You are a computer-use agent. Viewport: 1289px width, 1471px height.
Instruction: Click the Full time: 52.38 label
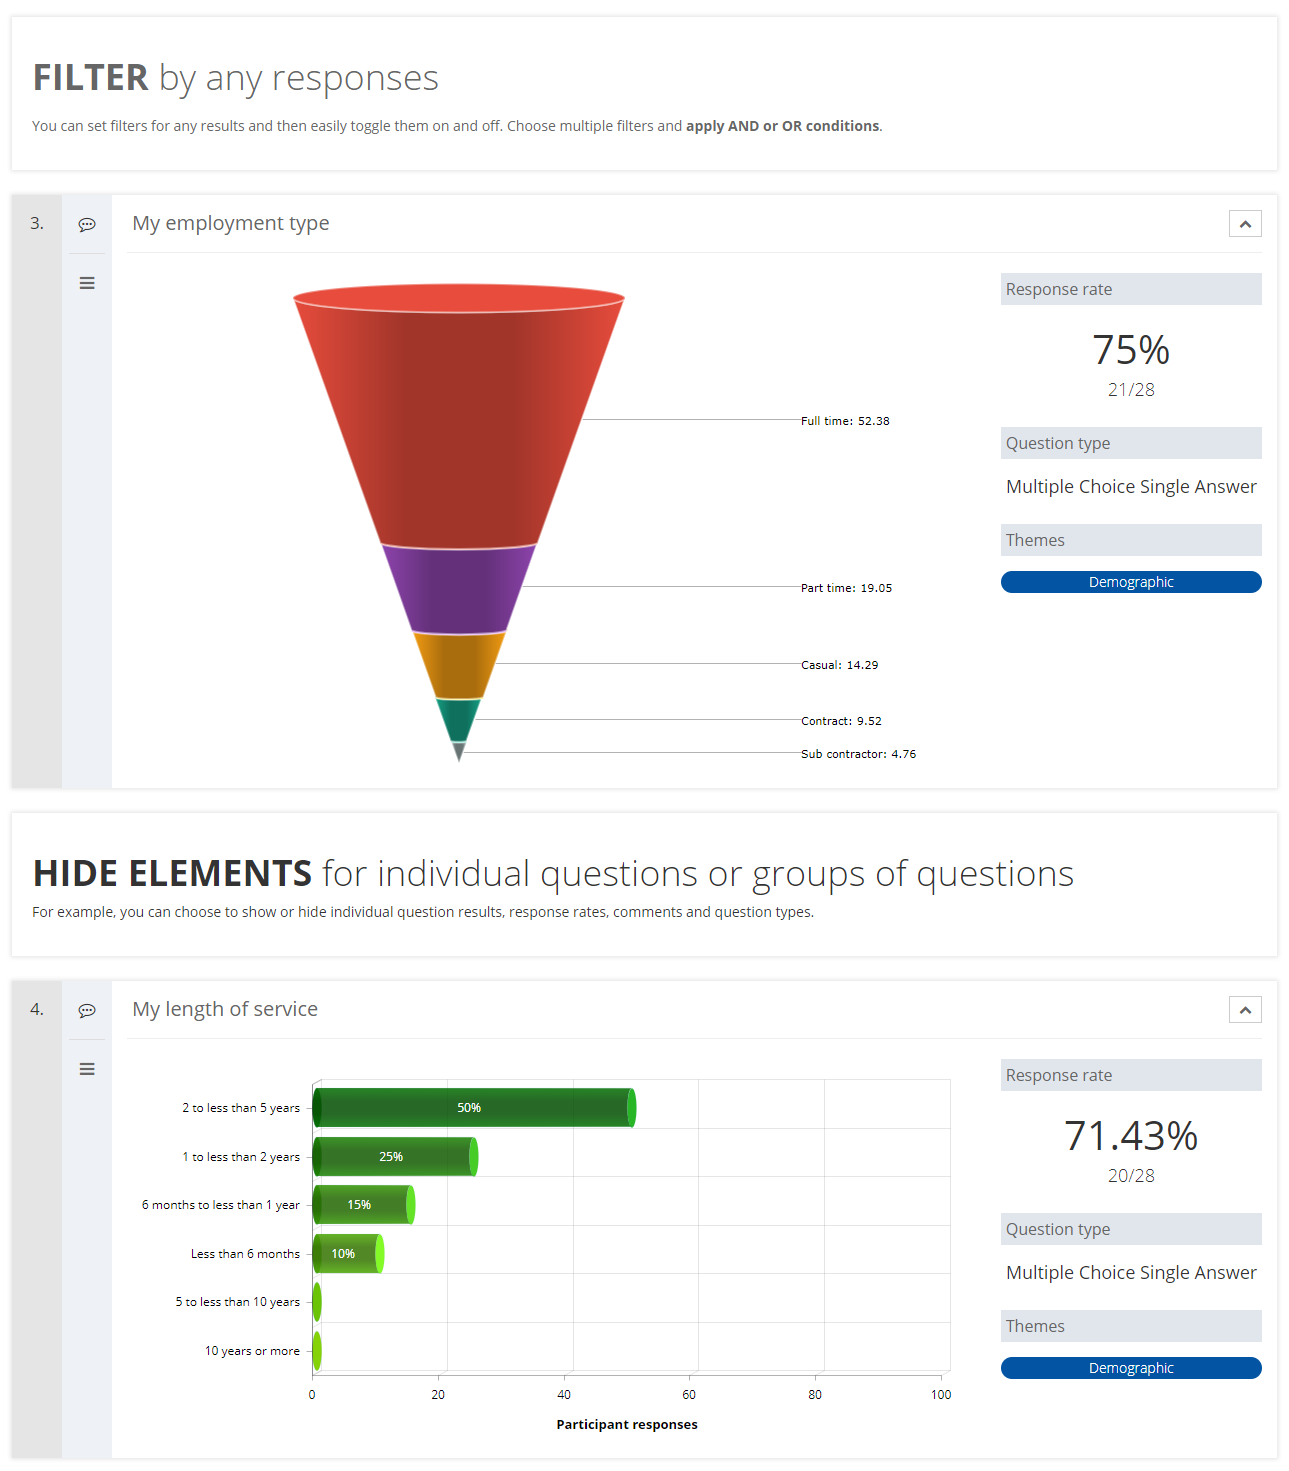click(845, 421)
